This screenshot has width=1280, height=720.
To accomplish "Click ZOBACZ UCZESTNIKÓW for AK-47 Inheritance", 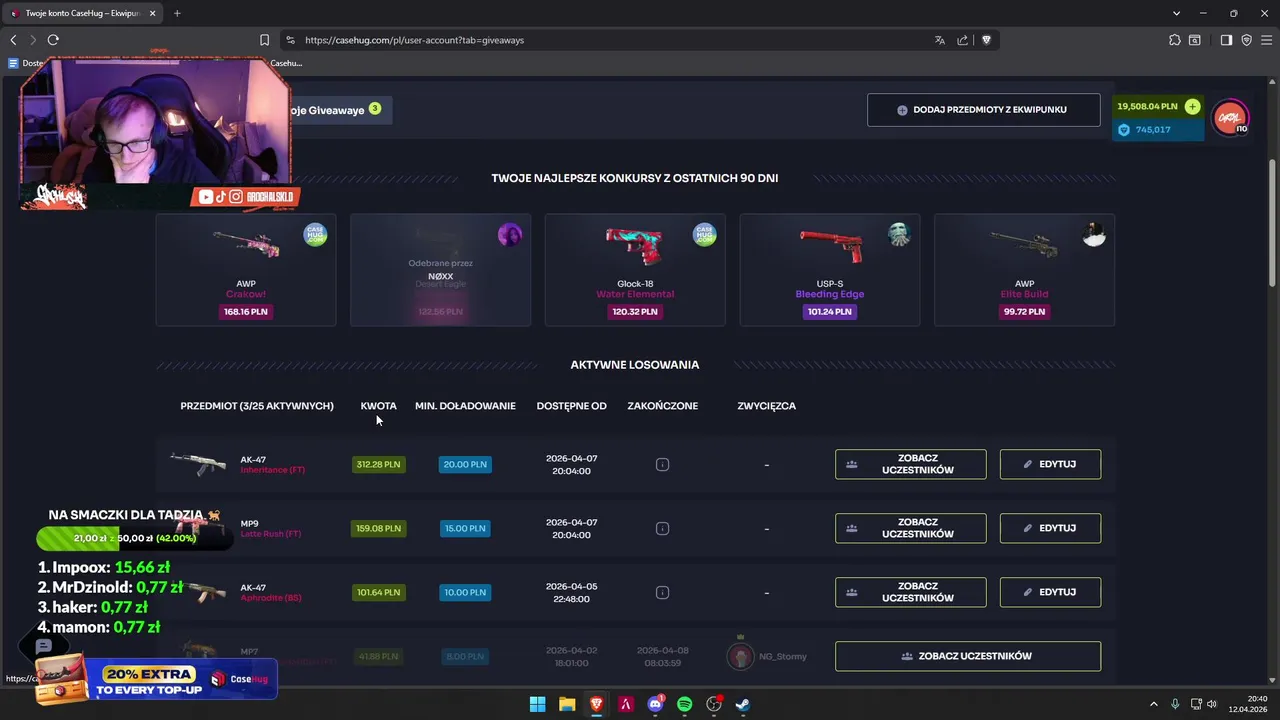I will [910, 464].
